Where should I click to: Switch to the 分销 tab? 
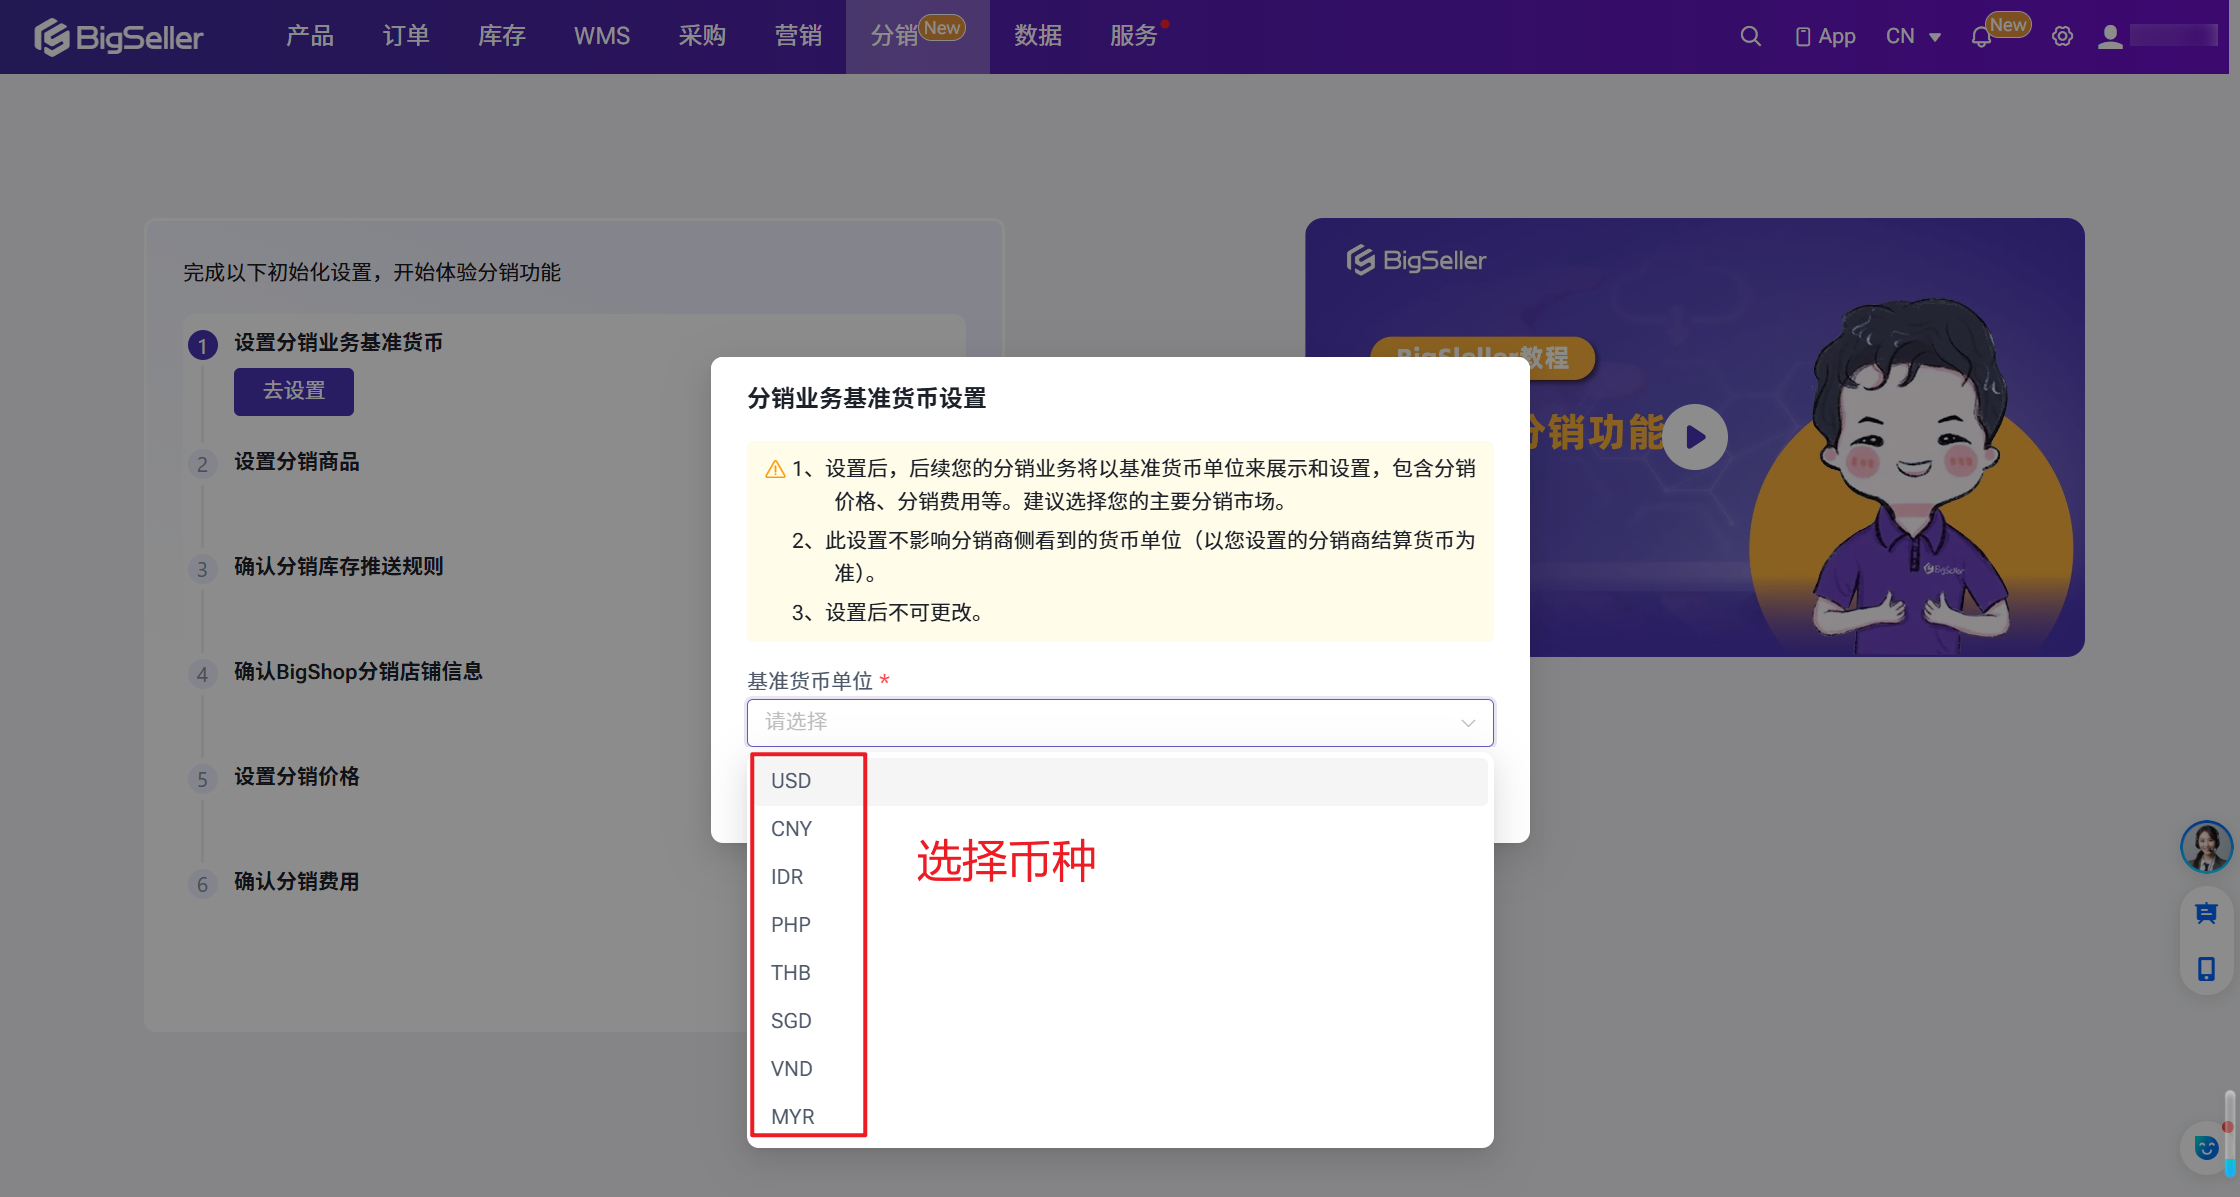click(x=895, y=37)
